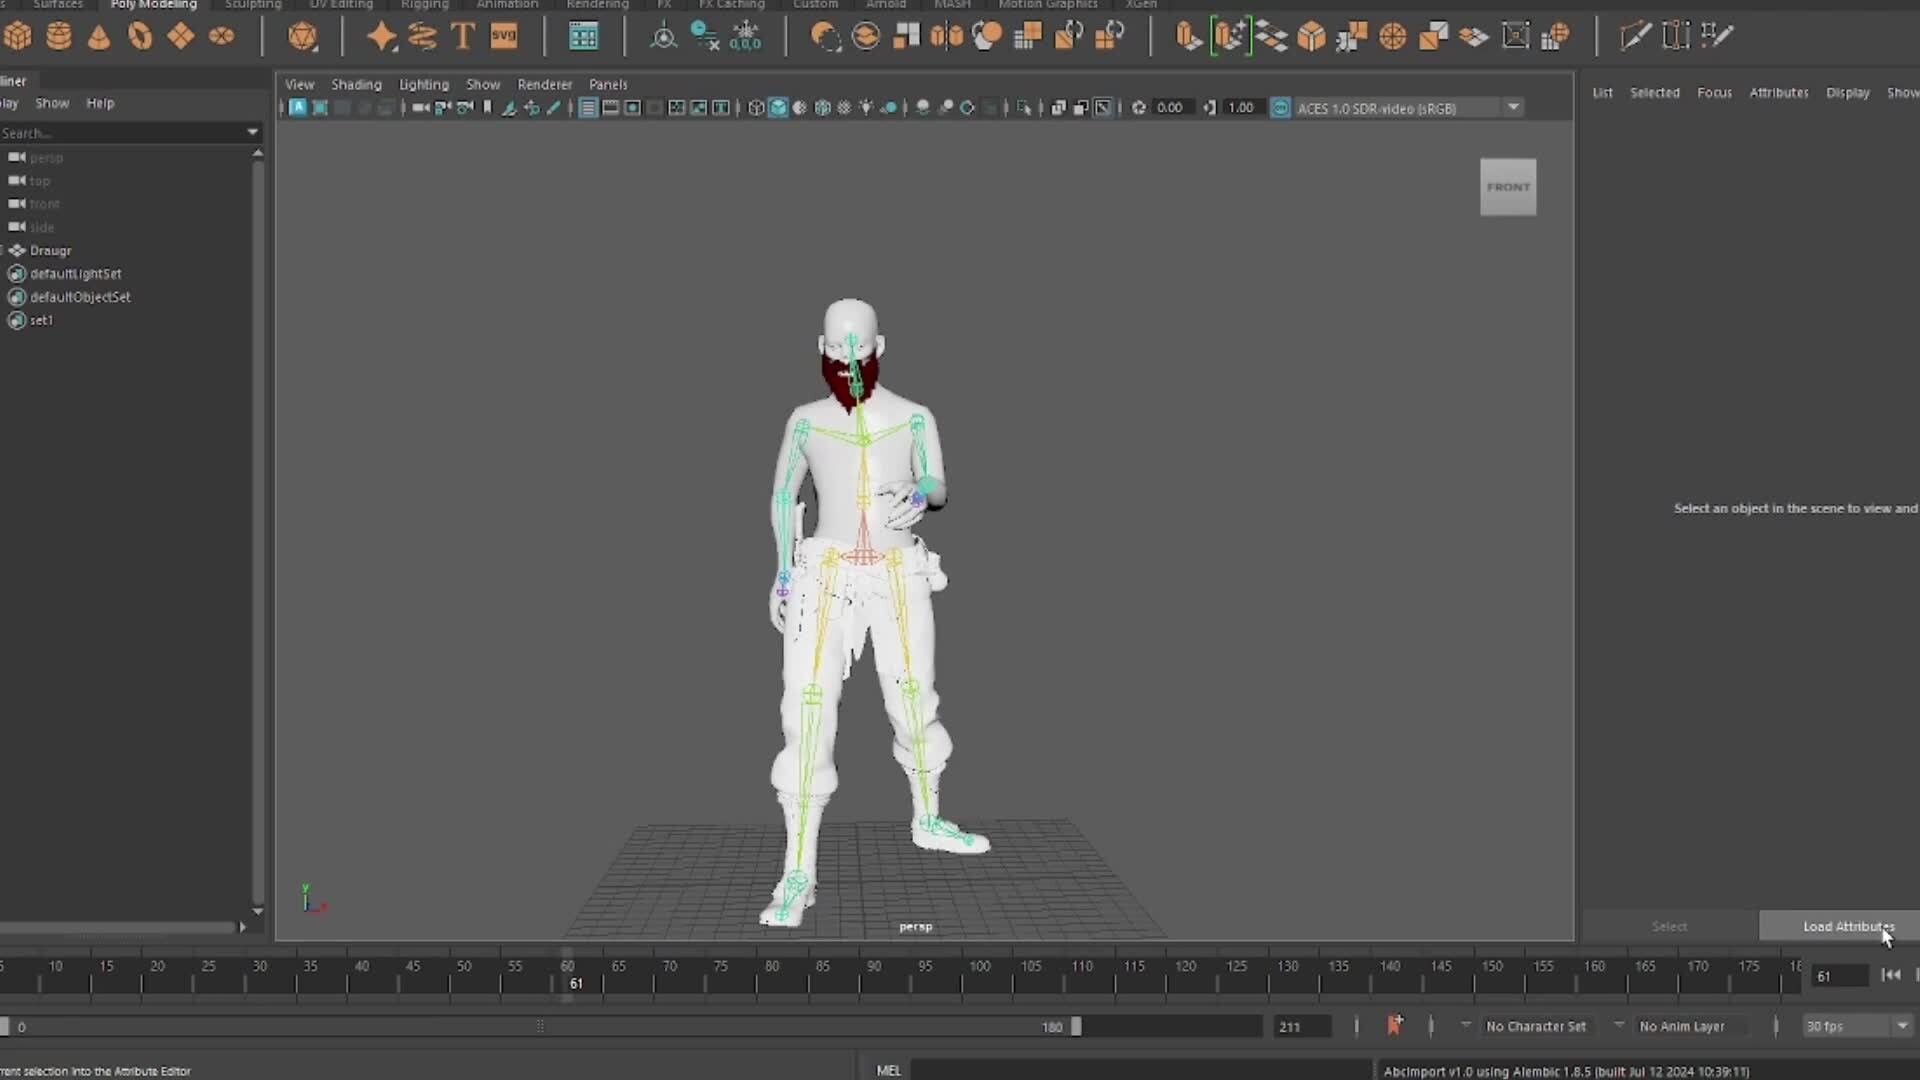Toggle grid display in the viewport
The width and height of the screenshot is (1920, 1080).
[588, 107]
